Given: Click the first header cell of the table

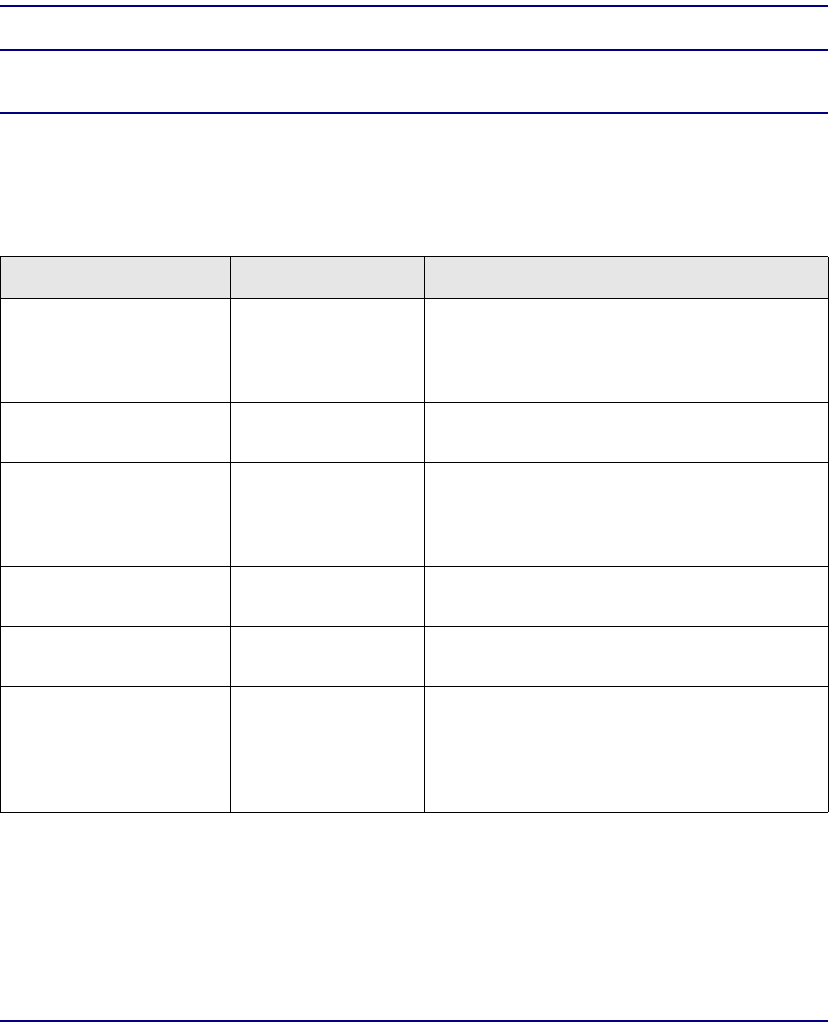Looking at the screenshot, I should tap(115, 277).
